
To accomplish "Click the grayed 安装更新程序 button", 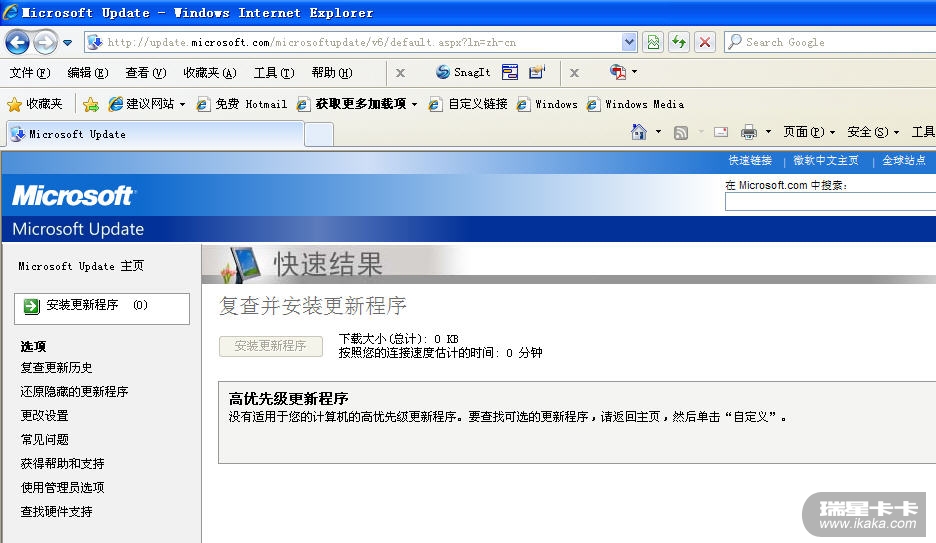I will pos(270,346).
